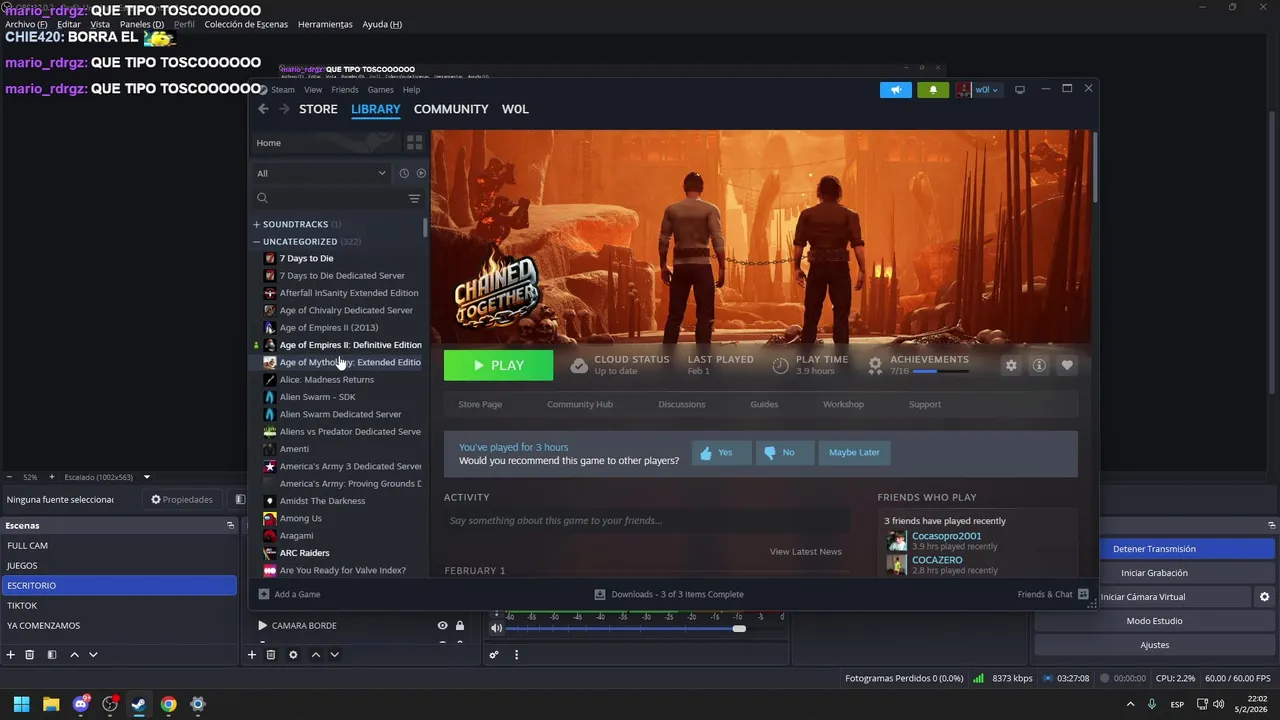Open Ajustes in OBS controls
The image size is (1280, 720).
click(x=1154, y=645)
